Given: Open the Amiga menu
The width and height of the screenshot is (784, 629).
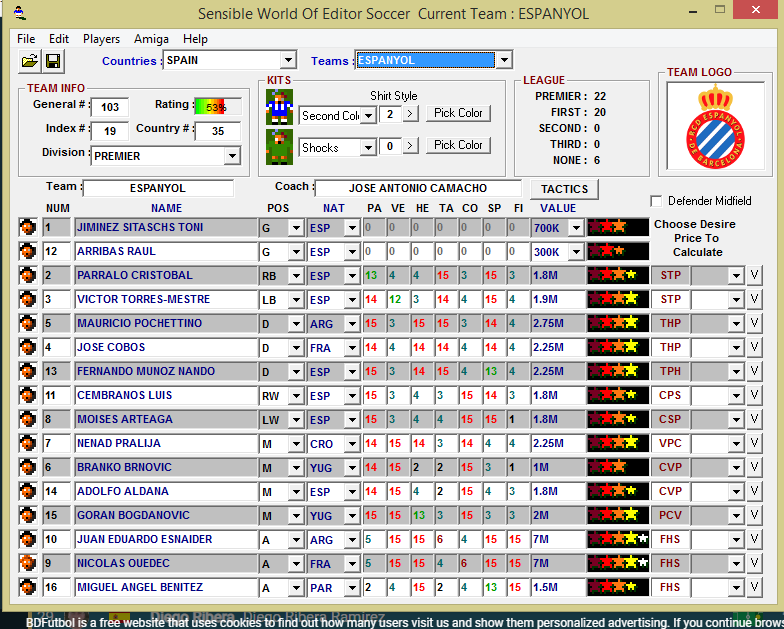Looking at the screenshot, I should (151, 39).
